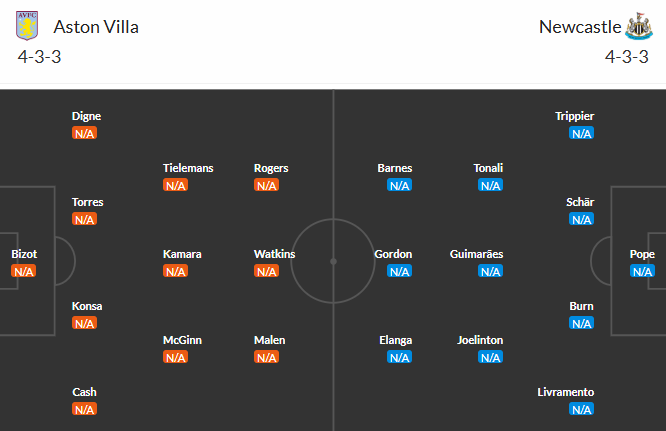This screenshot has height=431, width=666.
Task: Click Trippier's name
Action: 574,116
